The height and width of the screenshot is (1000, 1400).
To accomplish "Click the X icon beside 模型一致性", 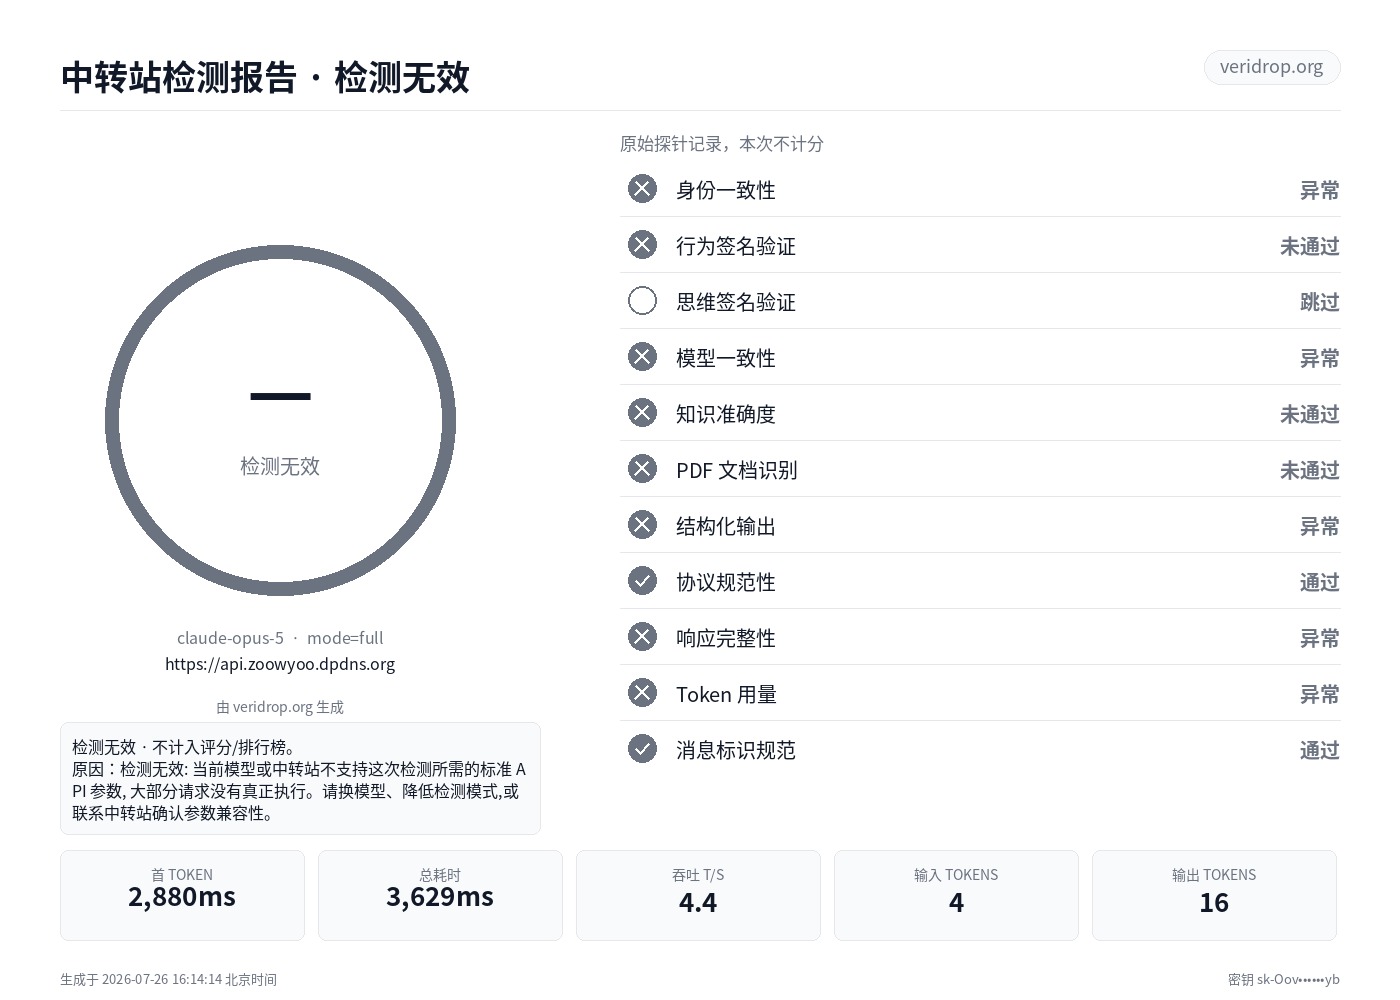I will [x=642, y=357].
